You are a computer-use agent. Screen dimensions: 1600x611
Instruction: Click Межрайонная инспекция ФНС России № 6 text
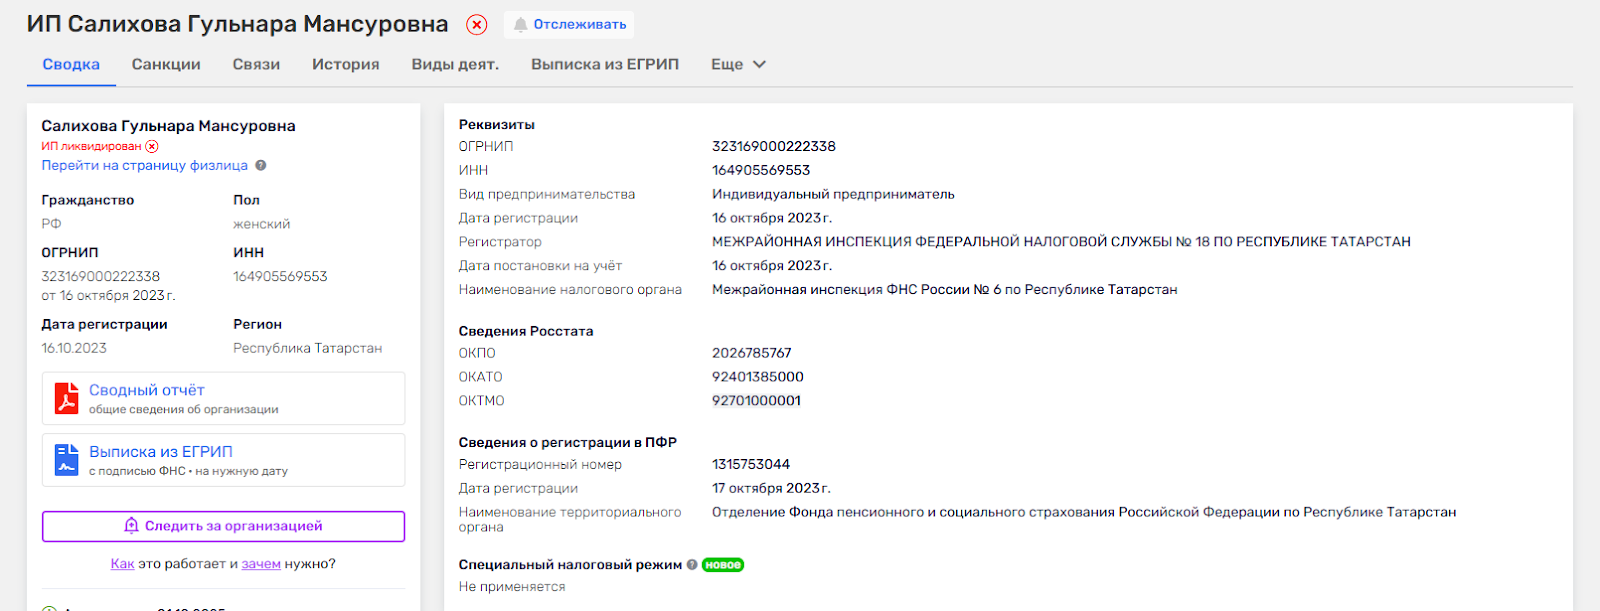[944, 290]
